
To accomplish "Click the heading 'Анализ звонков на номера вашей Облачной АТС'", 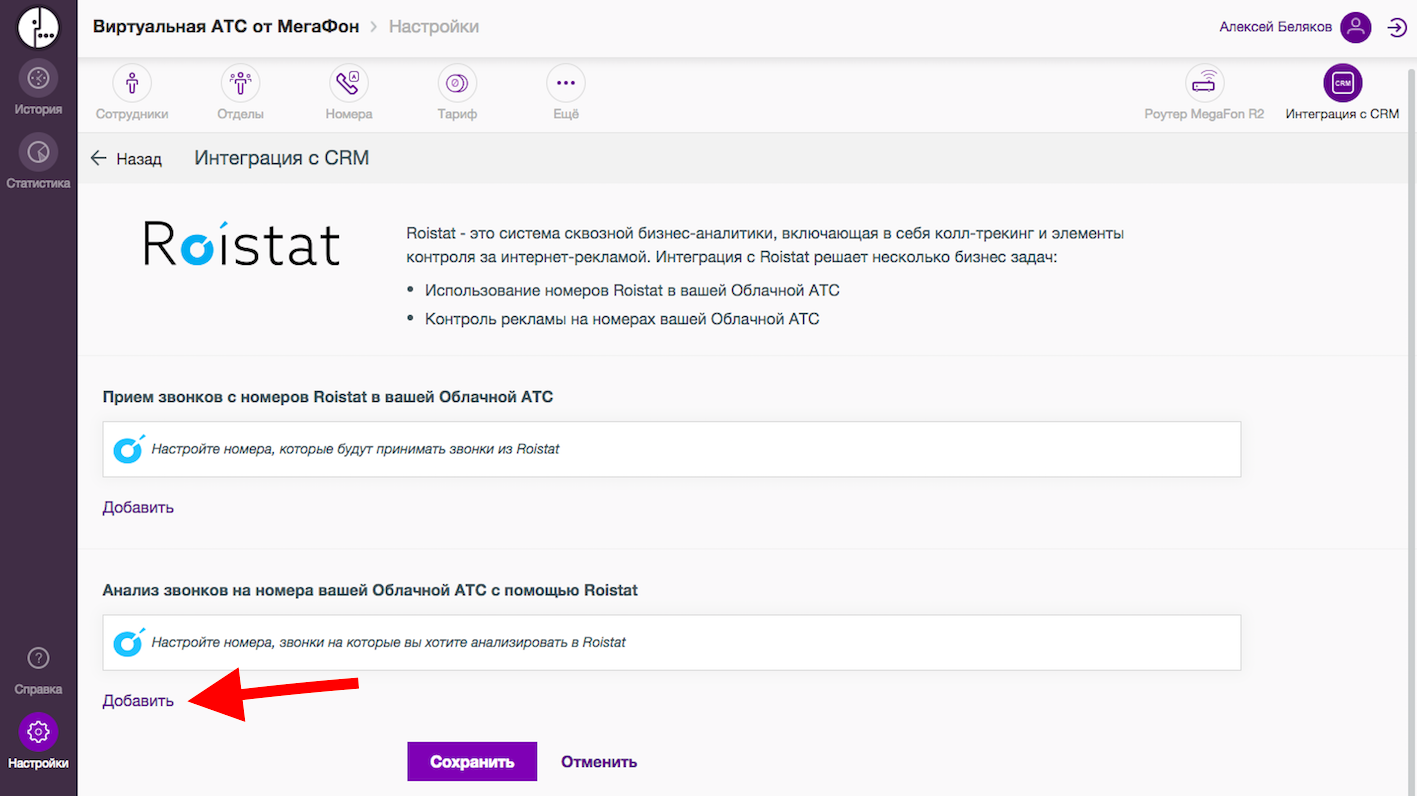I will [x=370, y=590].
